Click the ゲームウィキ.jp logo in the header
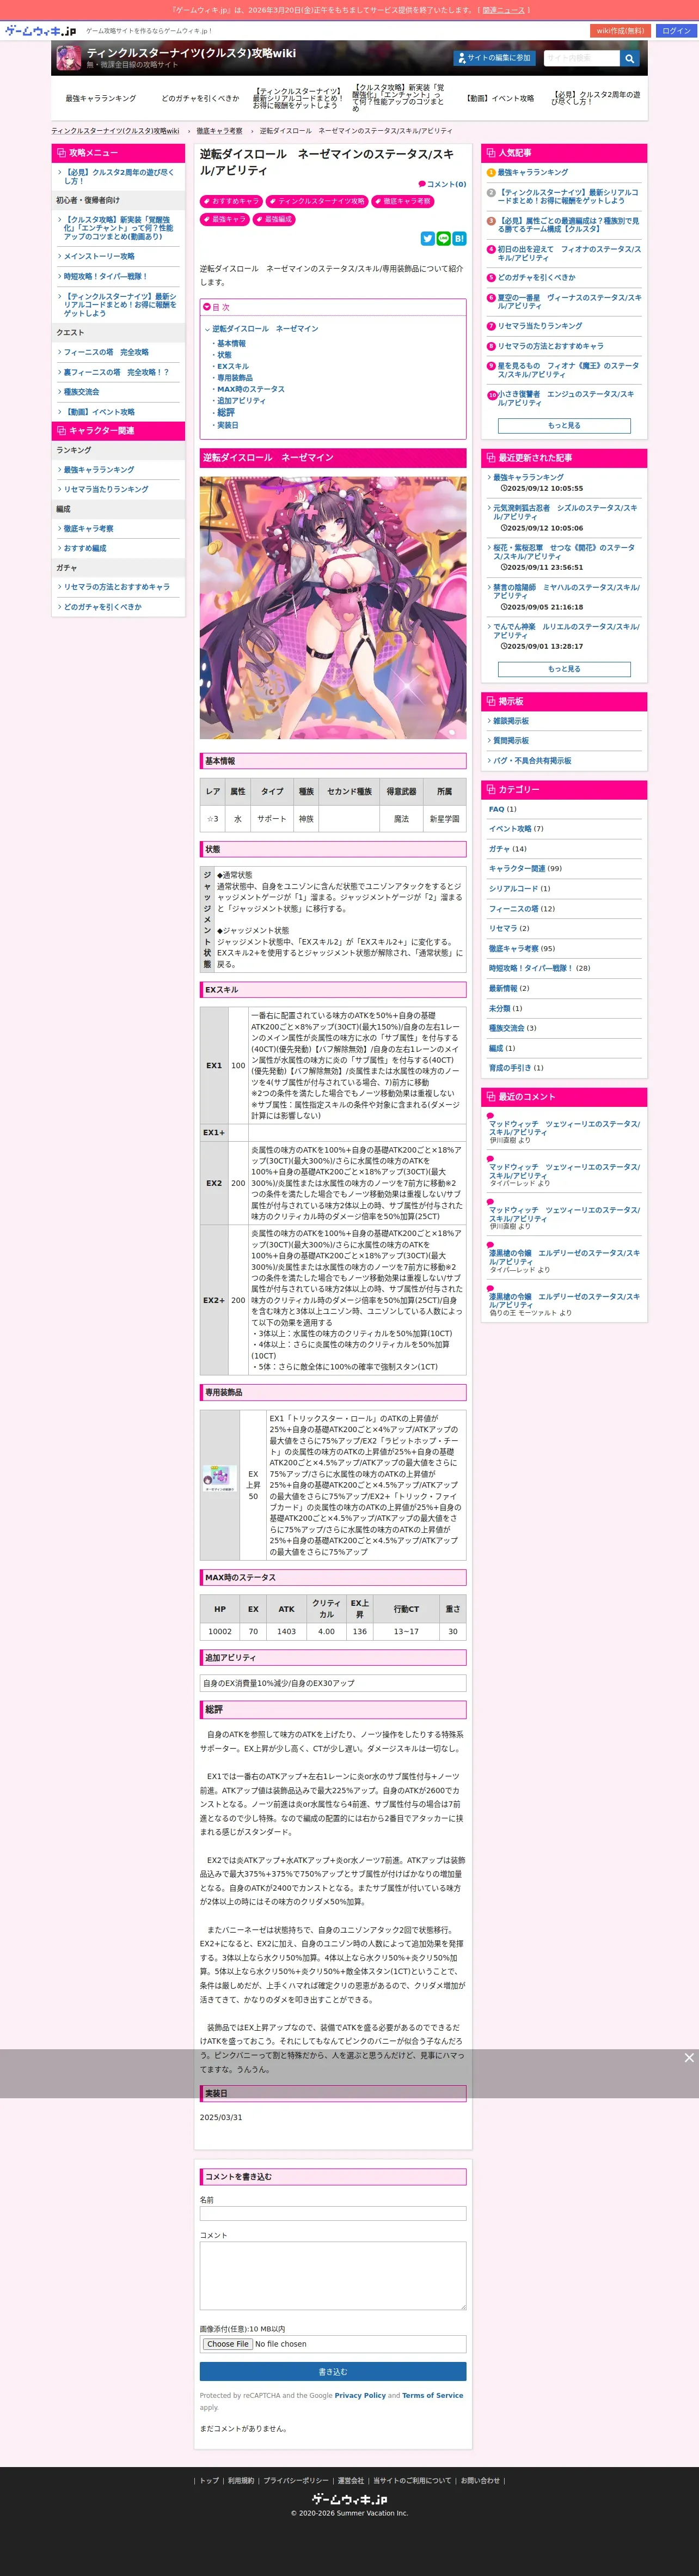This screenshot has width=699, height=2576. (40, 31)
